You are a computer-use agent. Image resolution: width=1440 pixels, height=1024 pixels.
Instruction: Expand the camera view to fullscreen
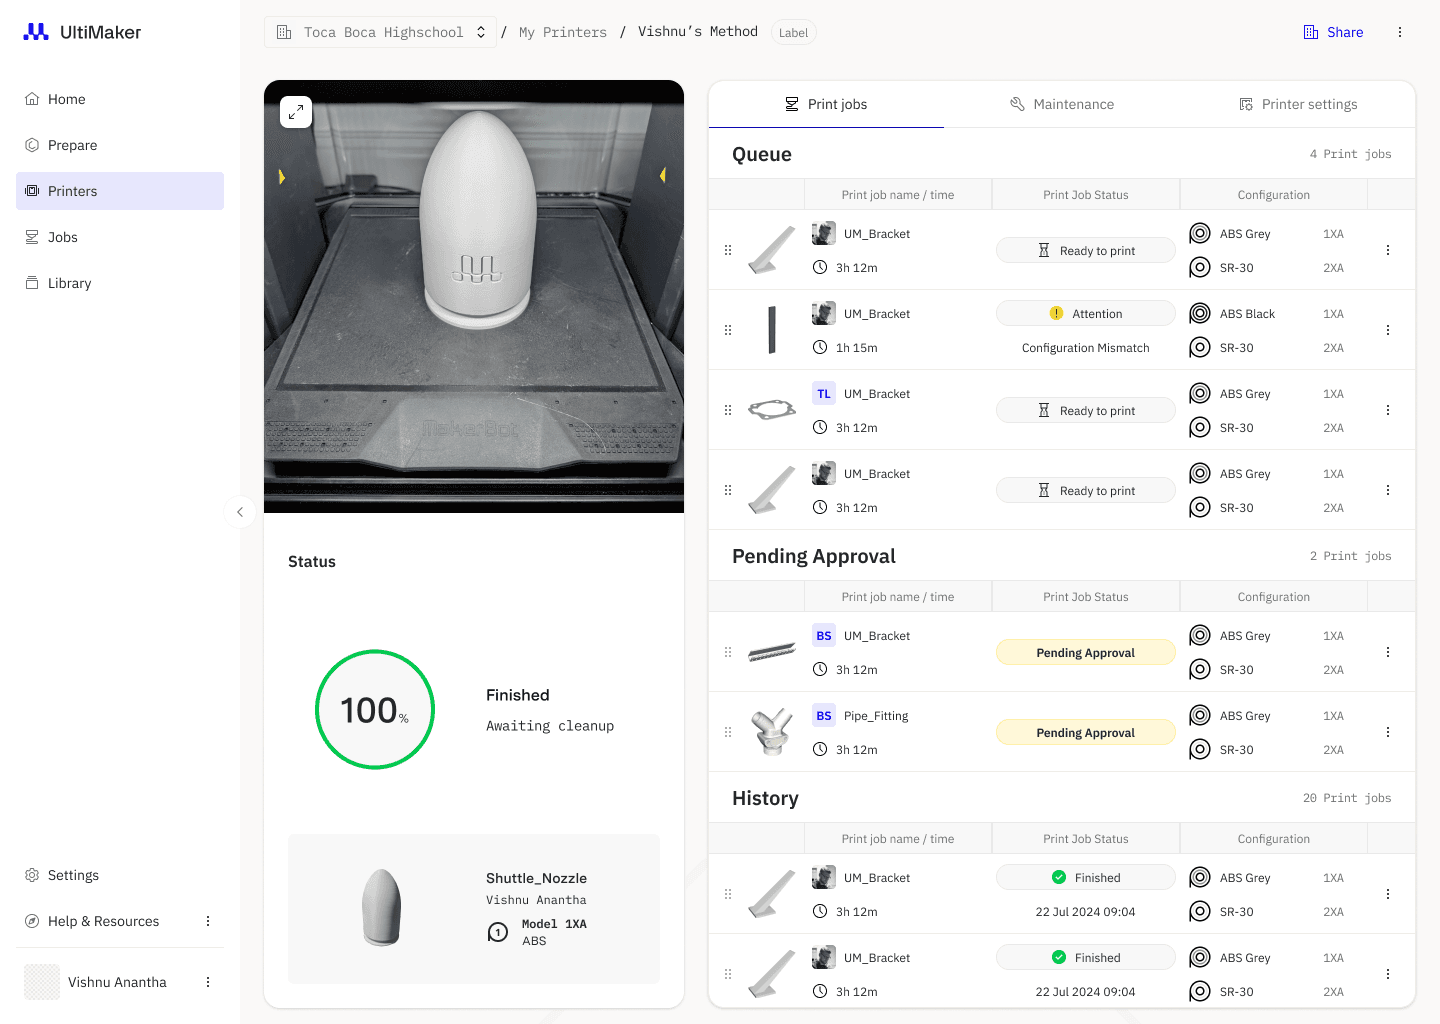[296, 112]
